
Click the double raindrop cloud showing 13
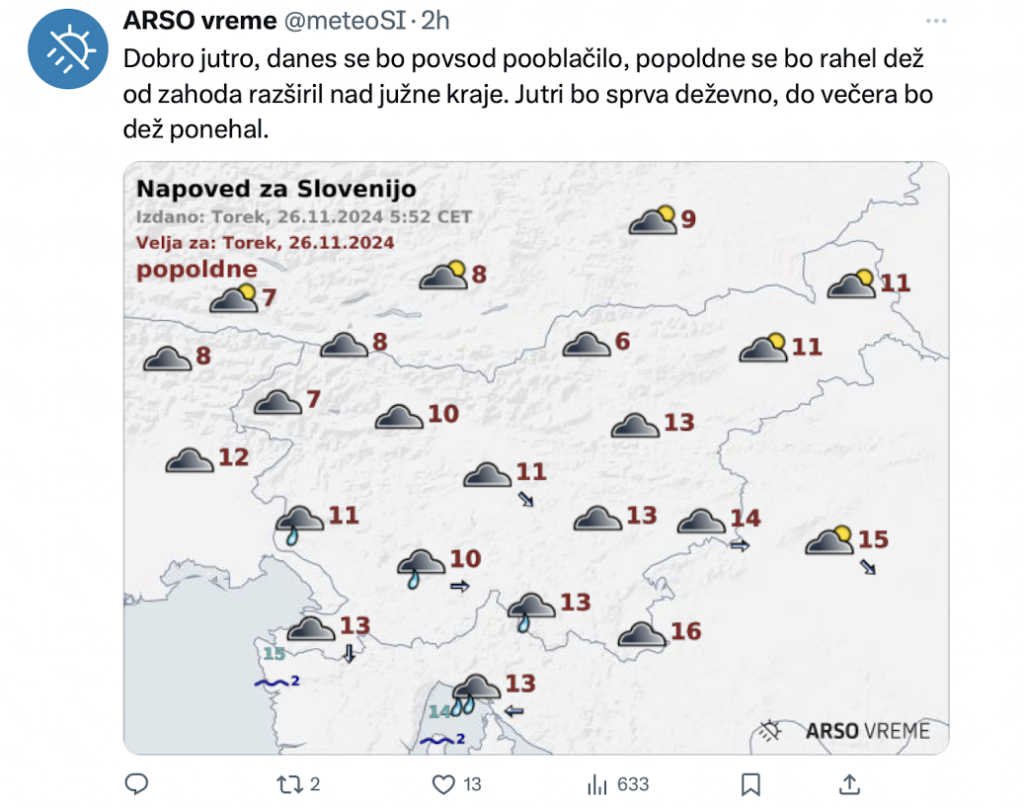(x=476, y=694)
